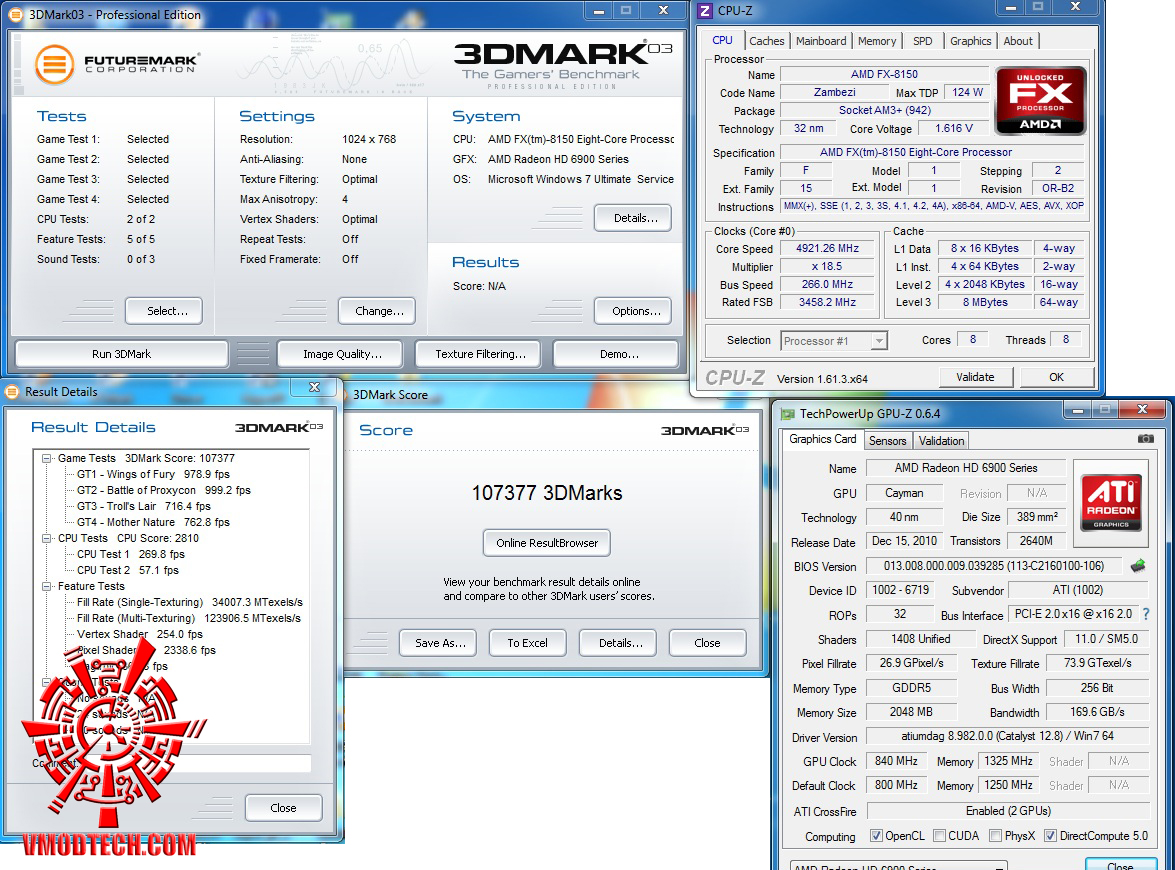Toggle the OpenCL checkbox in GPU-Z
The width and height of the screenshot is (1175, 870).
point(876,836)
